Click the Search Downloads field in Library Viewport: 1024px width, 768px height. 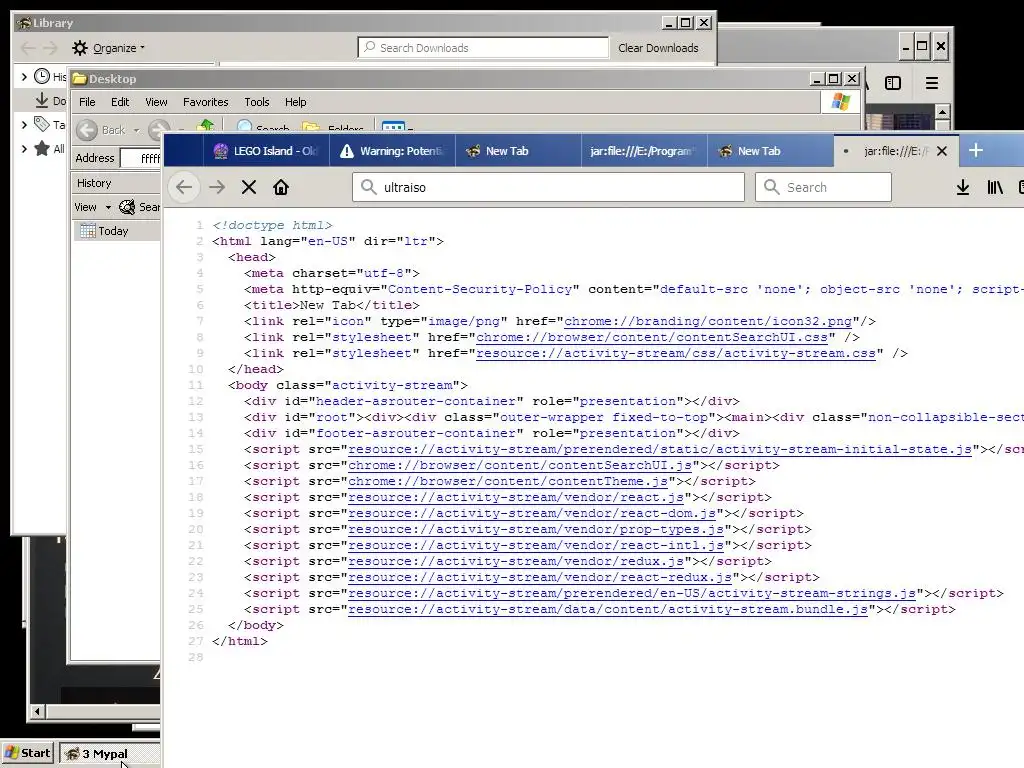coord(483,48)
